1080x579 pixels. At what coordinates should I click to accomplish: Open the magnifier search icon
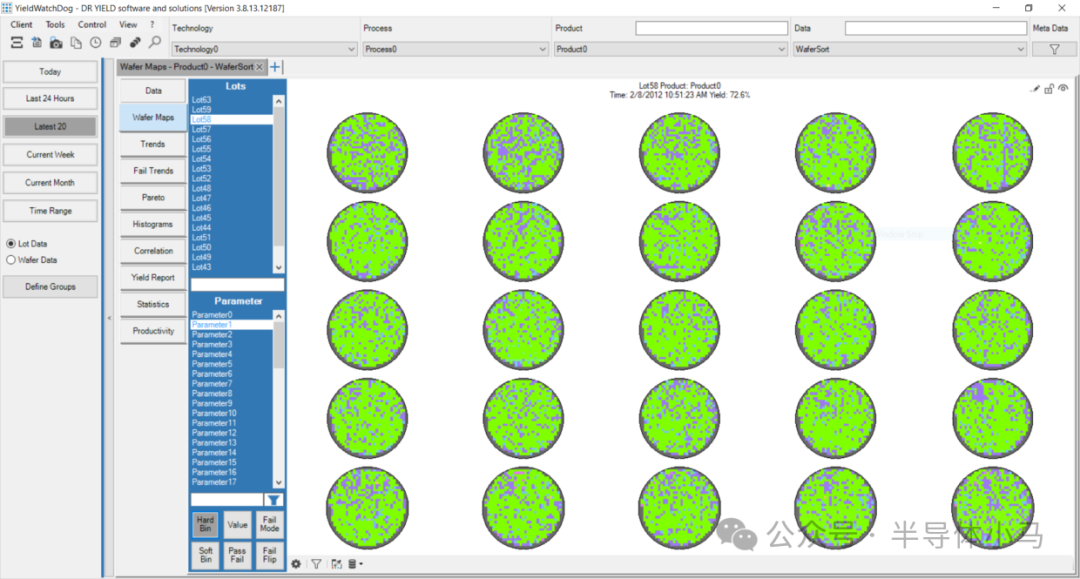coord(155,43)
